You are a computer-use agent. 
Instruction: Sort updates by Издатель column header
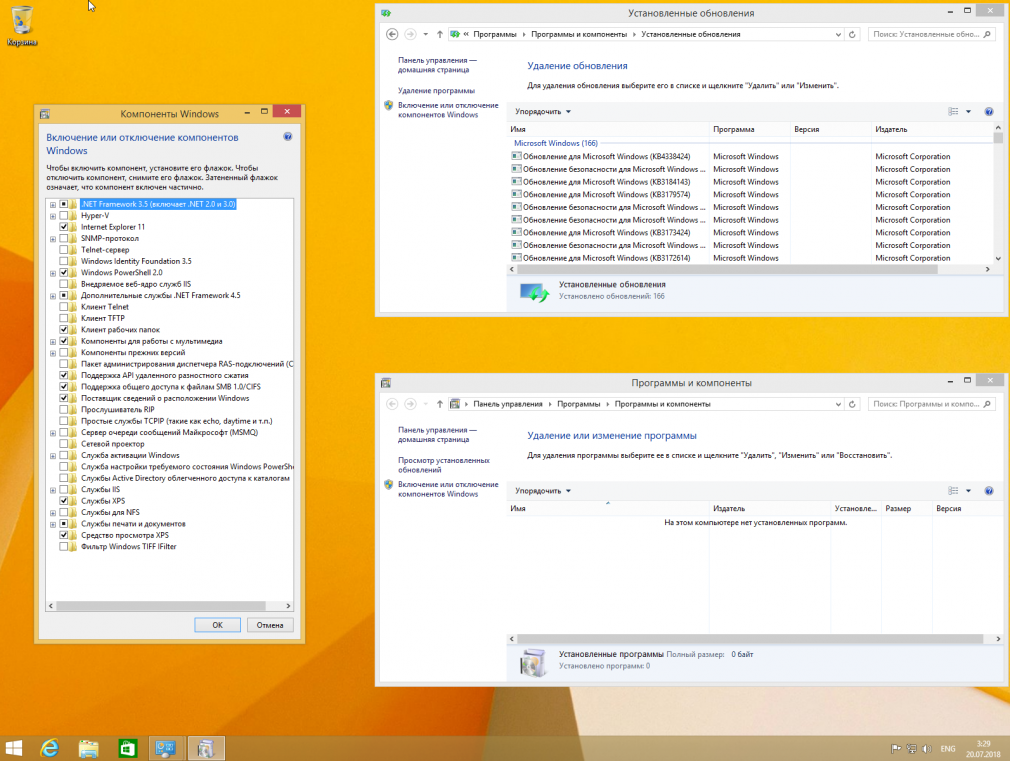point(931,130)
